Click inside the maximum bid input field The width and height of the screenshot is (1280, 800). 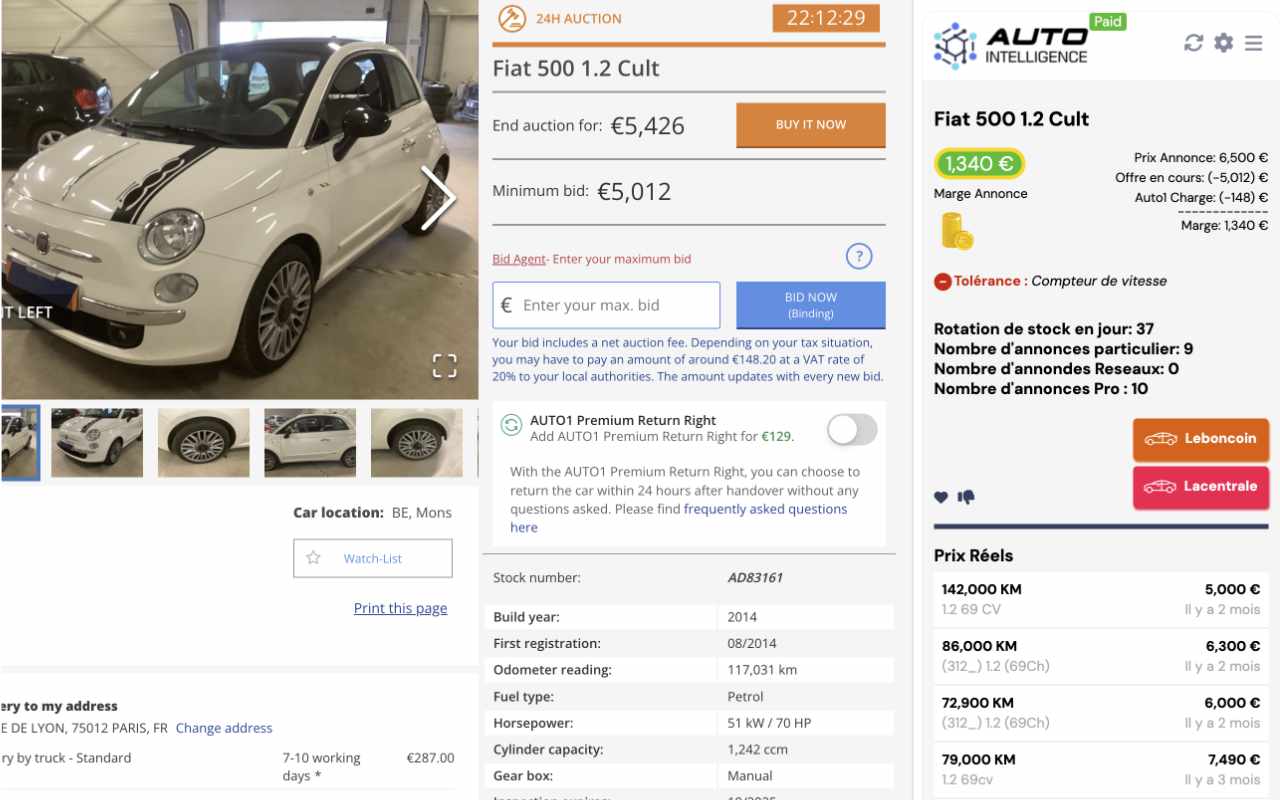(x=605, y=305)
